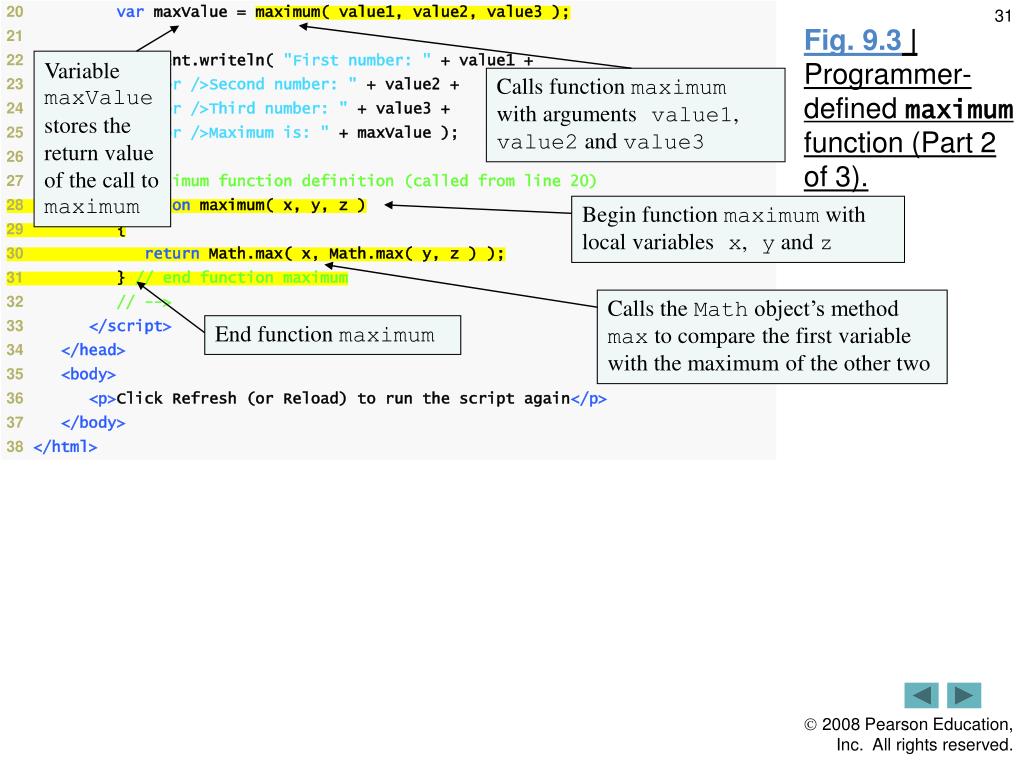Click 'maximum( x, y, z )' on line 28
The height and width of the screenshot is (768, 1024).
pyautogui.click(x=282, y=205)
